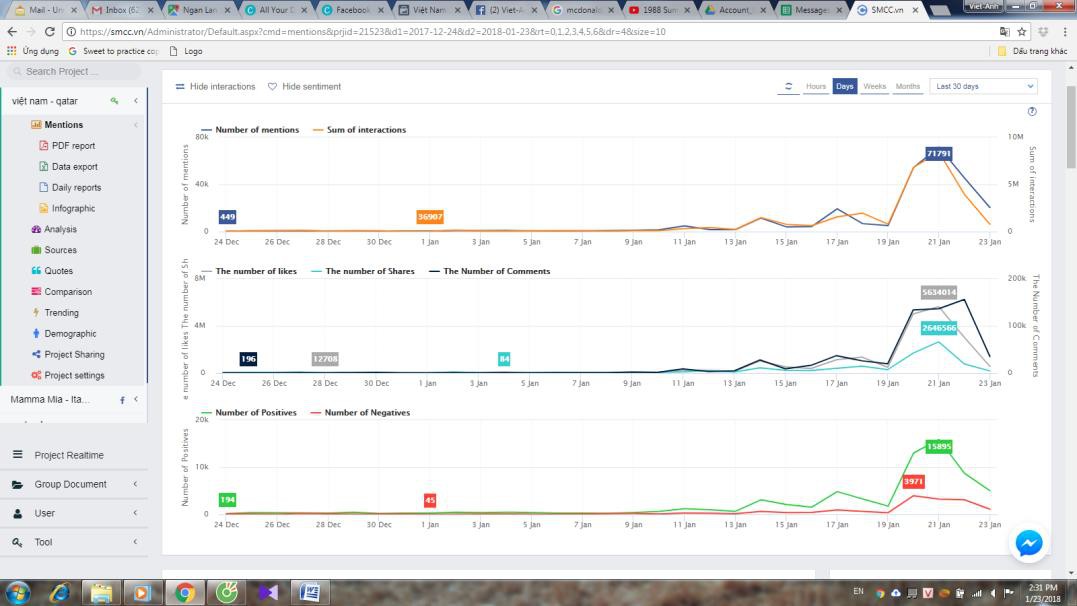Image resolution: width=1077 pixels, height=606 pixels.
Task: Open Project Realtime
Action: pyautogui.click(x=68, y=455)
